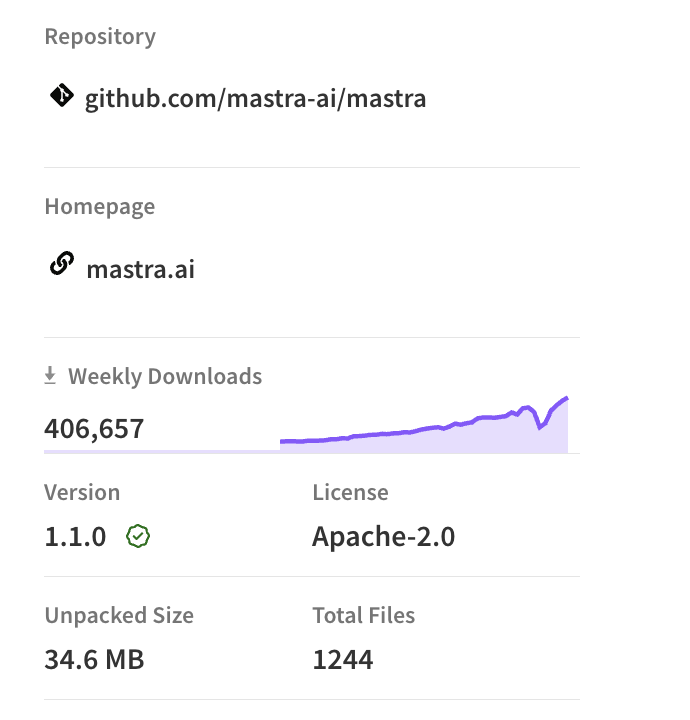Click the Weekly Downloads label
Viewport: 690px width, 720px height.
click(165, 377)
